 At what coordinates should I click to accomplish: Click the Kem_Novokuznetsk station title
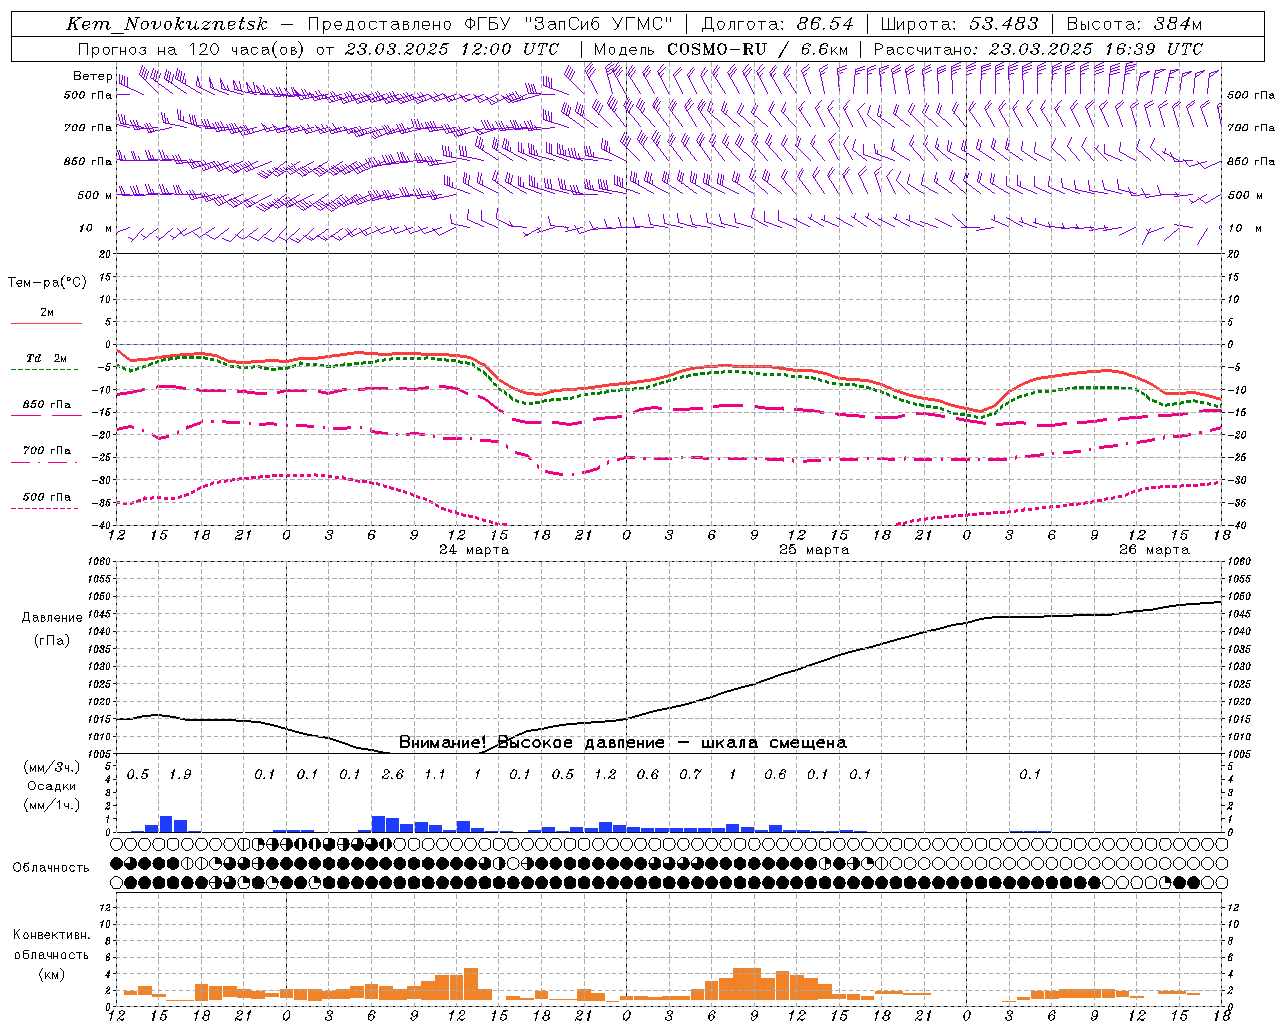(167, 24)
